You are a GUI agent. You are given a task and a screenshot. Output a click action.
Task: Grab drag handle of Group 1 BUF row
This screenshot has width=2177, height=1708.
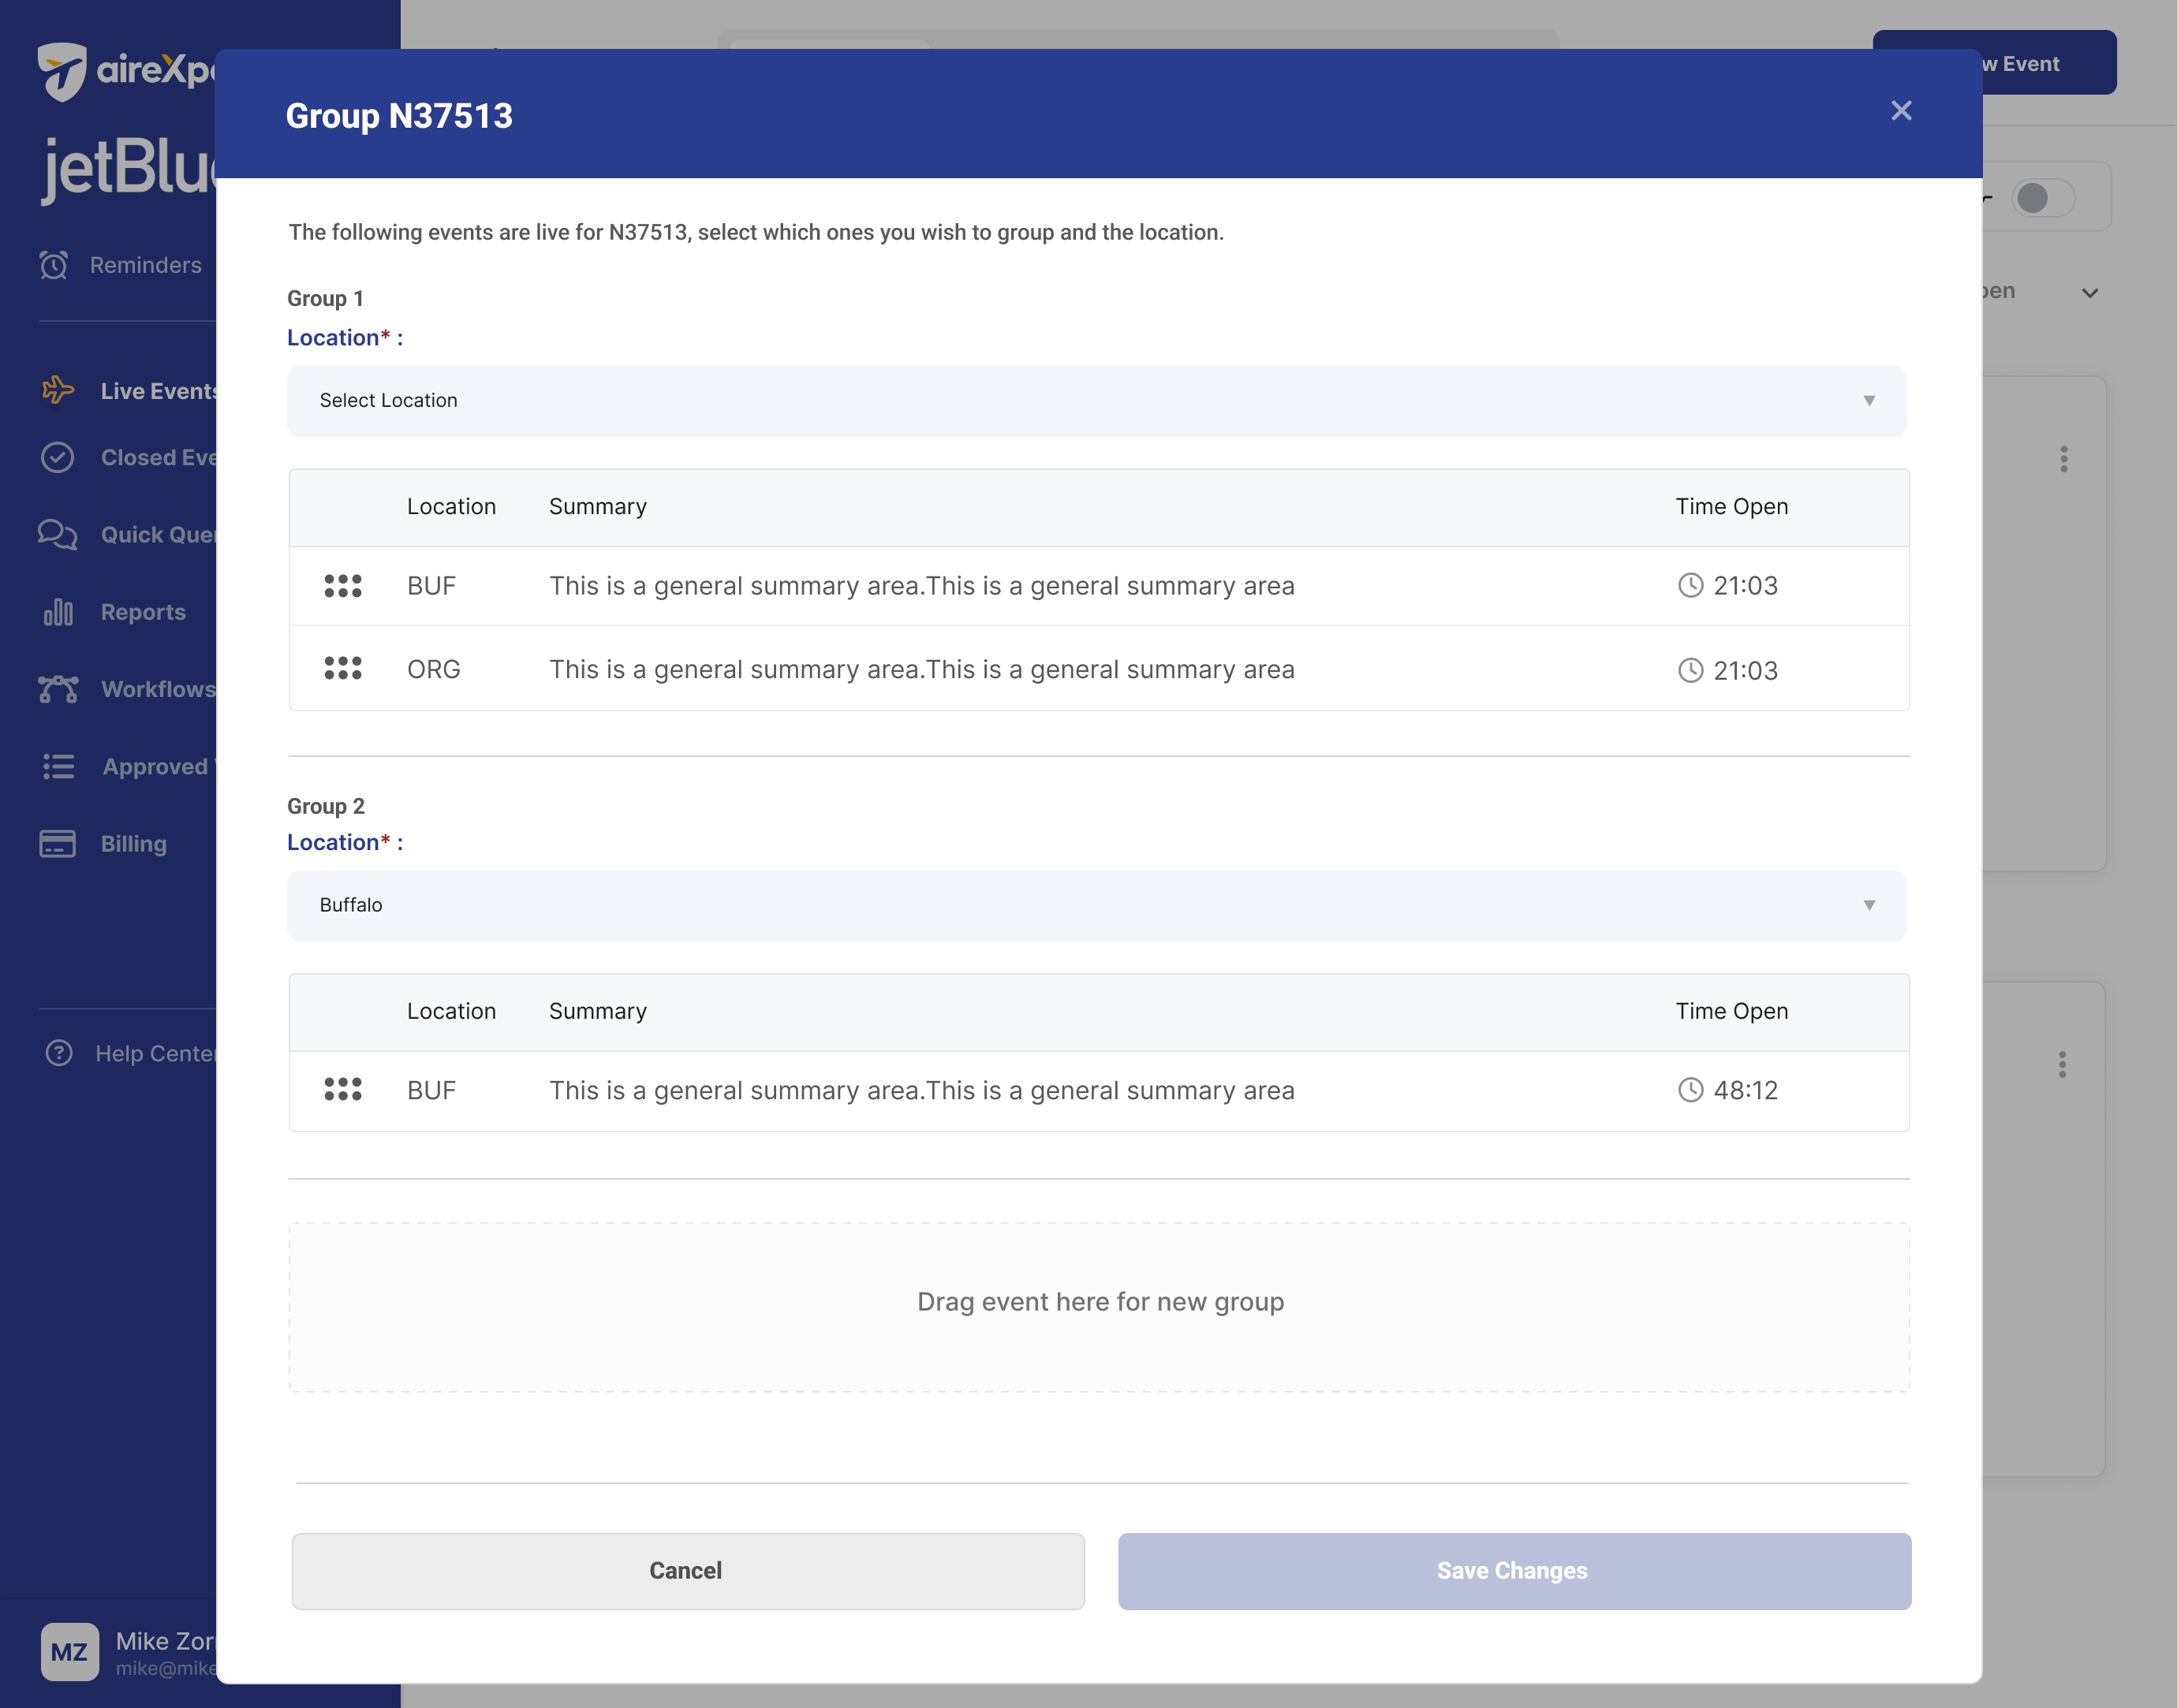pos(343,586)
